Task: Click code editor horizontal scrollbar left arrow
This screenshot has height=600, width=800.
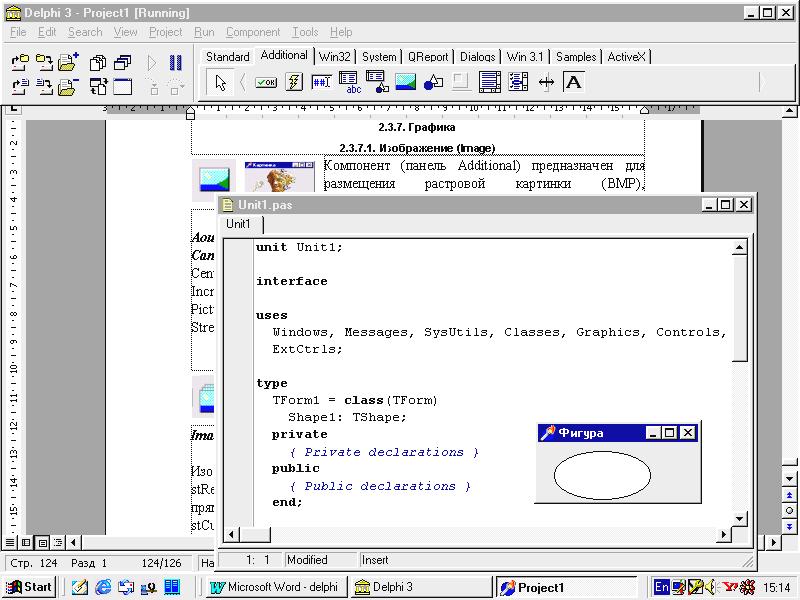Action: point(232,534)
